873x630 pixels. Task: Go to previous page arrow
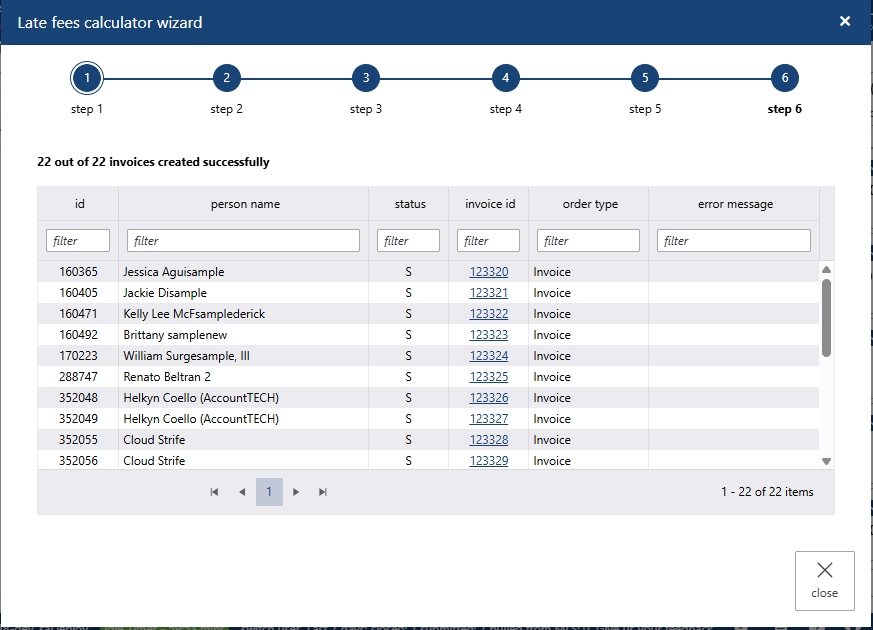[242, 492]
